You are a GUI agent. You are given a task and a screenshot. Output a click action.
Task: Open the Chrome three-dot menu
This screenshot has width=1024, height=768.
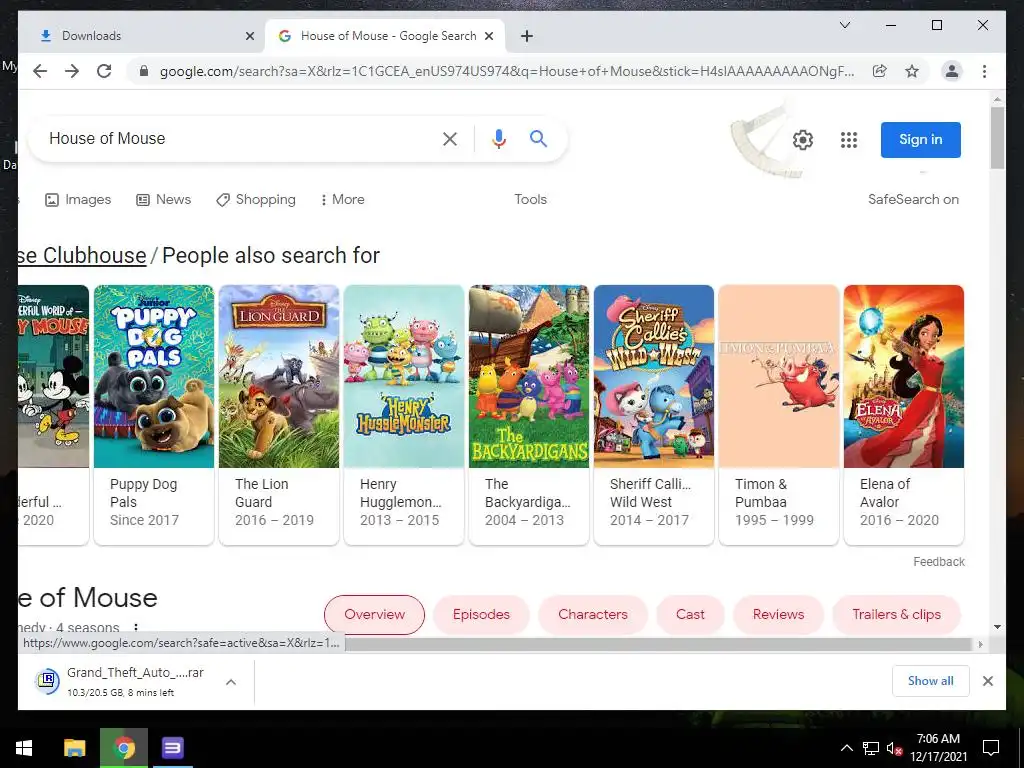click(984, 71)
